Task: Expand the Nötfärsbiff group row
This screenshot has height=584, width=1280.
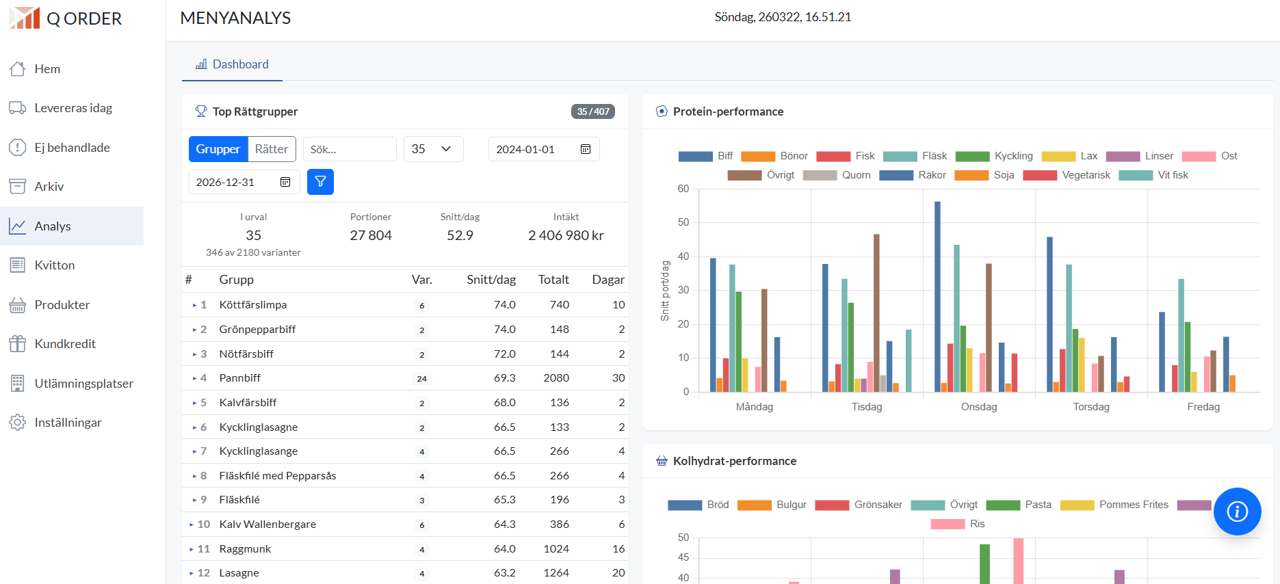Action: click(195, 354)
